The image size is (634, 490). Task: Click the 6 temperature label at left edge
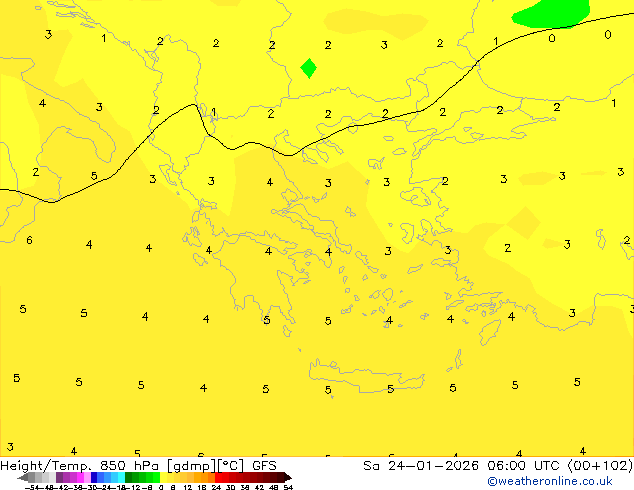(29, 240)
